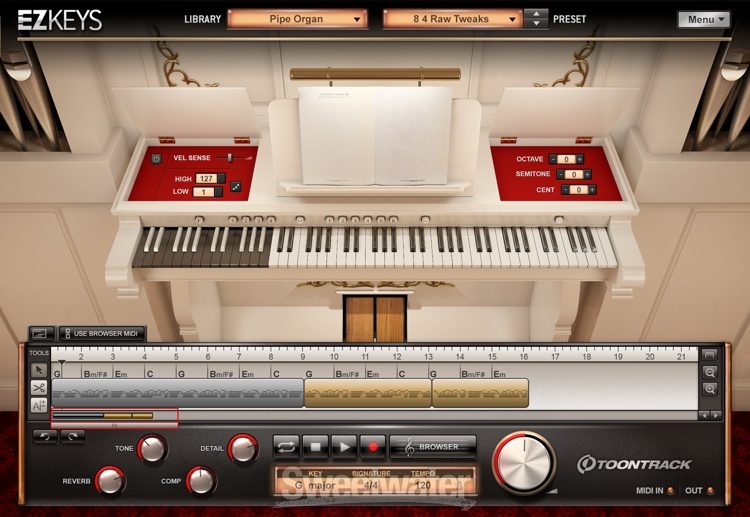The height and width of the screenshot is (517, 750).
Task: Click the 4/4 time signature field
Action: click(371, 485)
